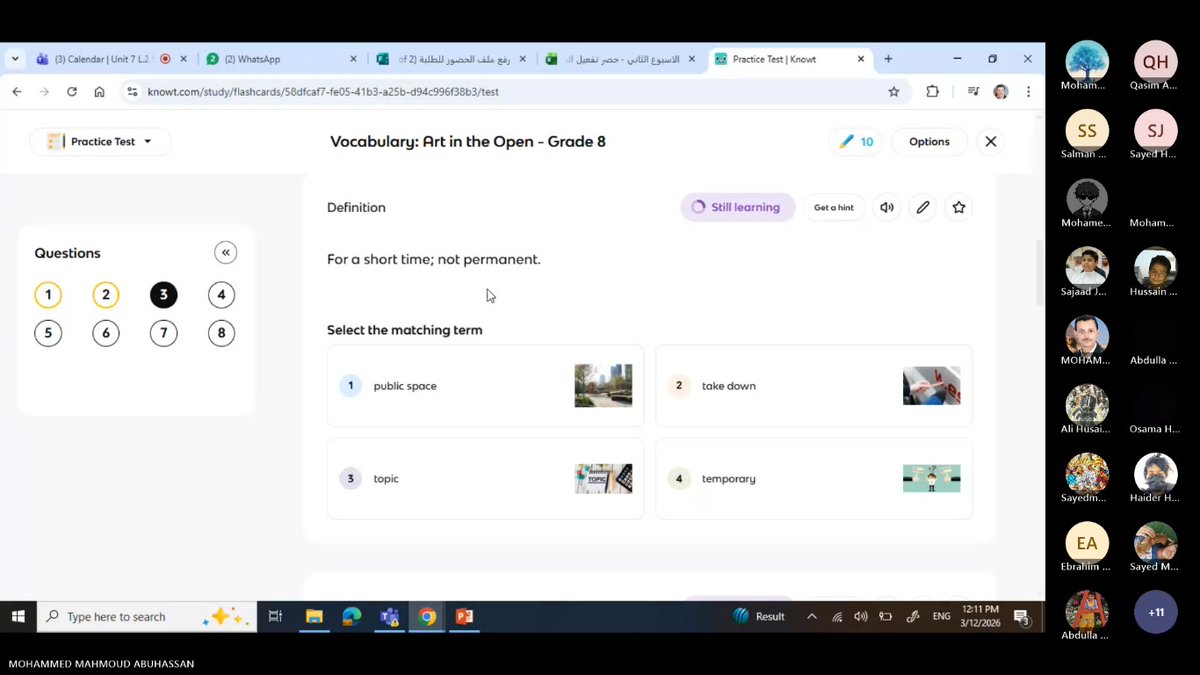This screenshot has width=1200, height=675.
Task: Collapse the Questions panel
Action: (x=225, y=252)
